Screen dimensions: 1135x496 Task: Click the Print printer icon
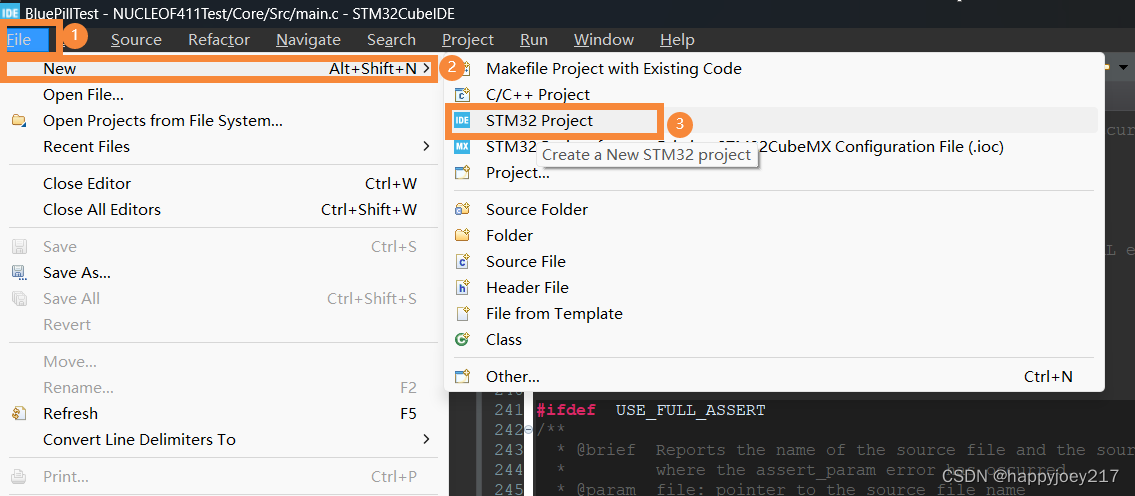pyautogui.click(x=20, y=477)
